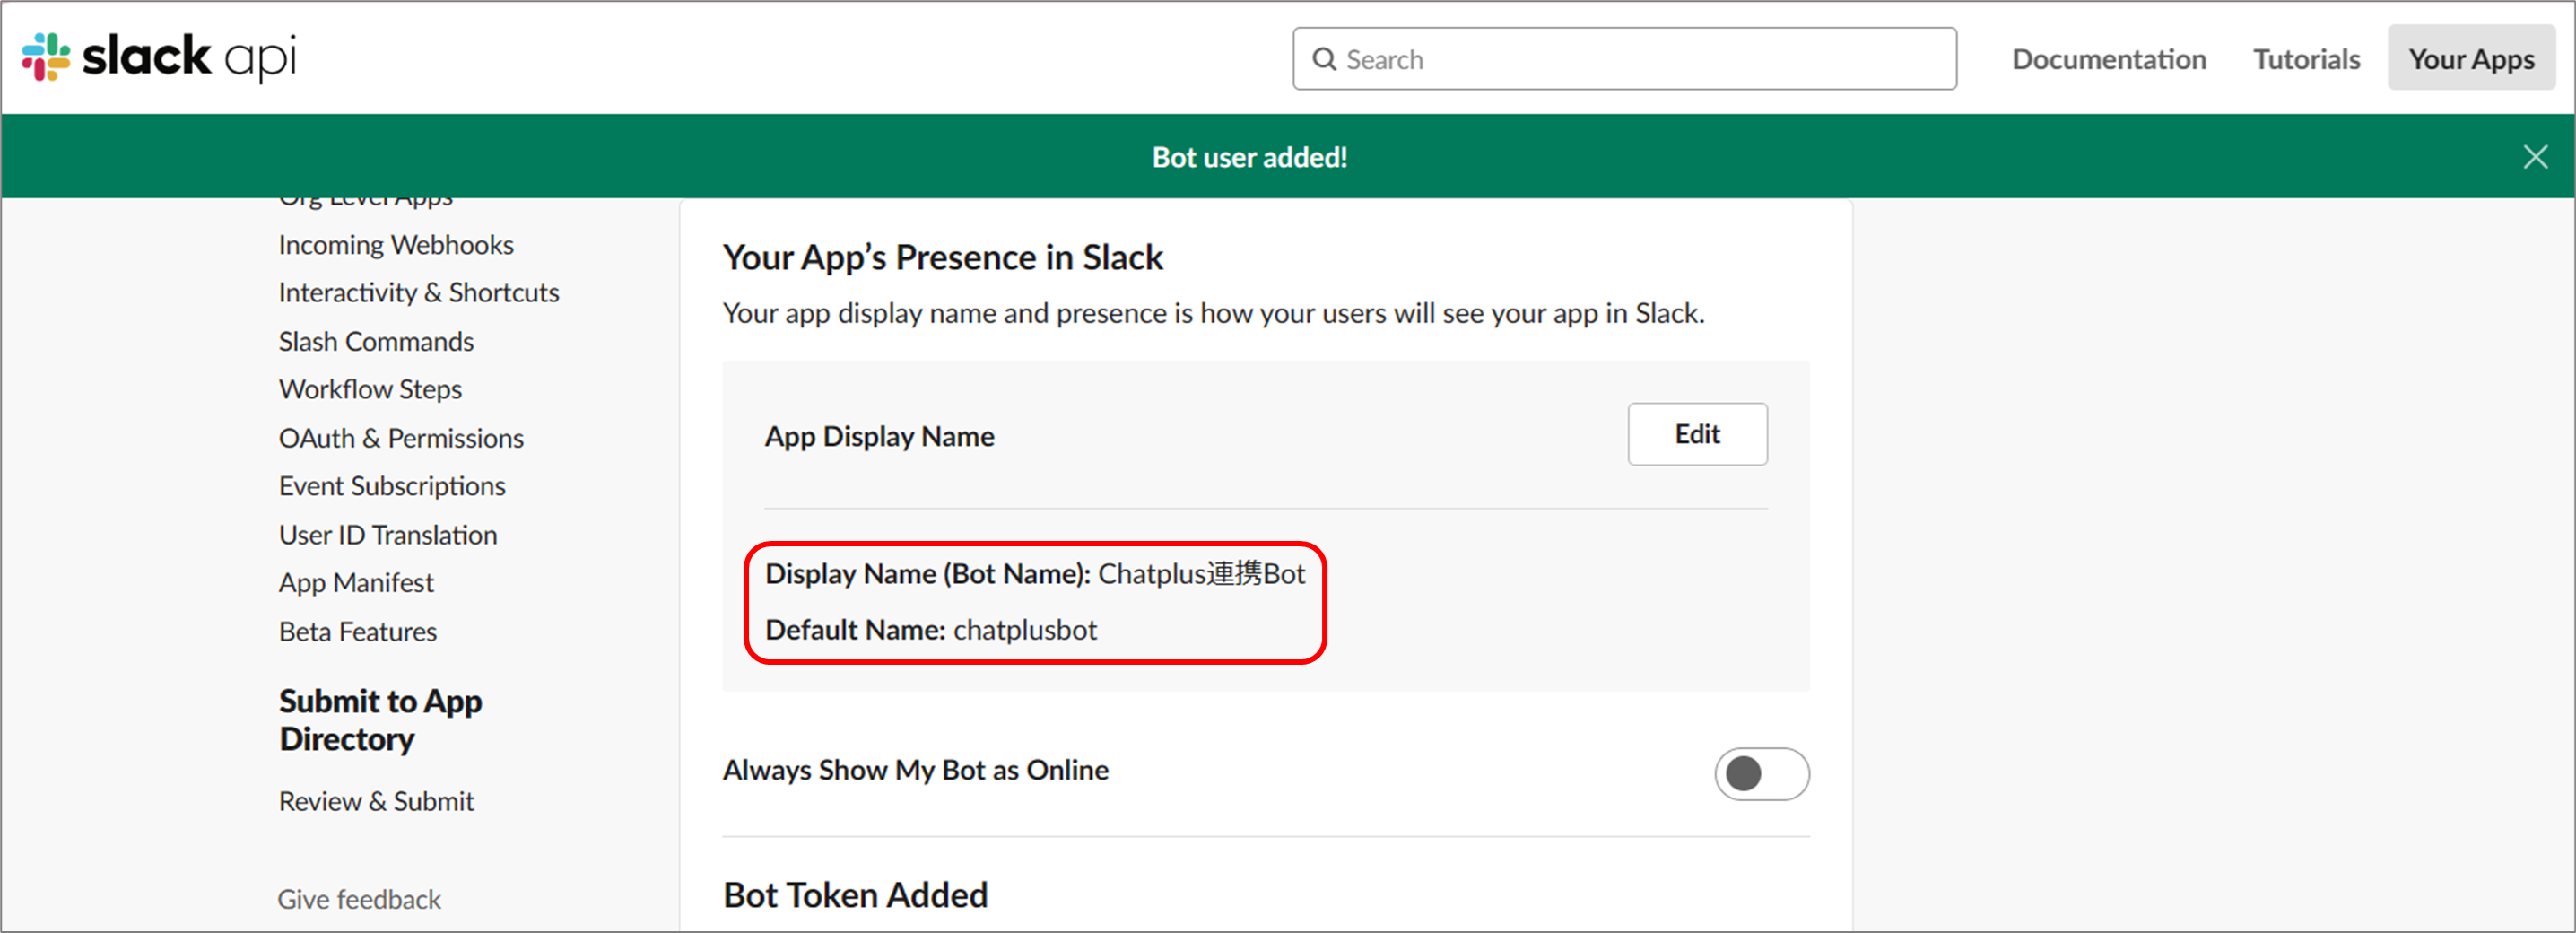This screenshot has height=933, width=2576.
Task: Click the 'Bot user added!' message text
Action: [1249, 157]
